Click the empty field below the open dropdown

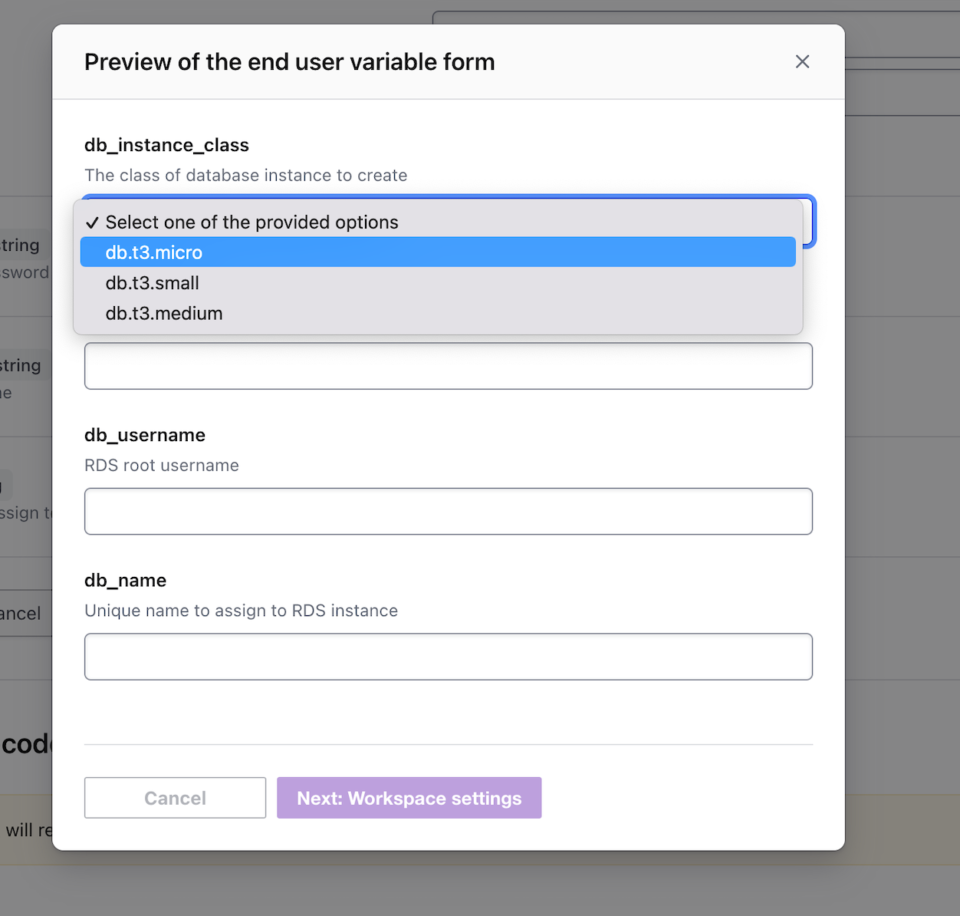(448, 365)
